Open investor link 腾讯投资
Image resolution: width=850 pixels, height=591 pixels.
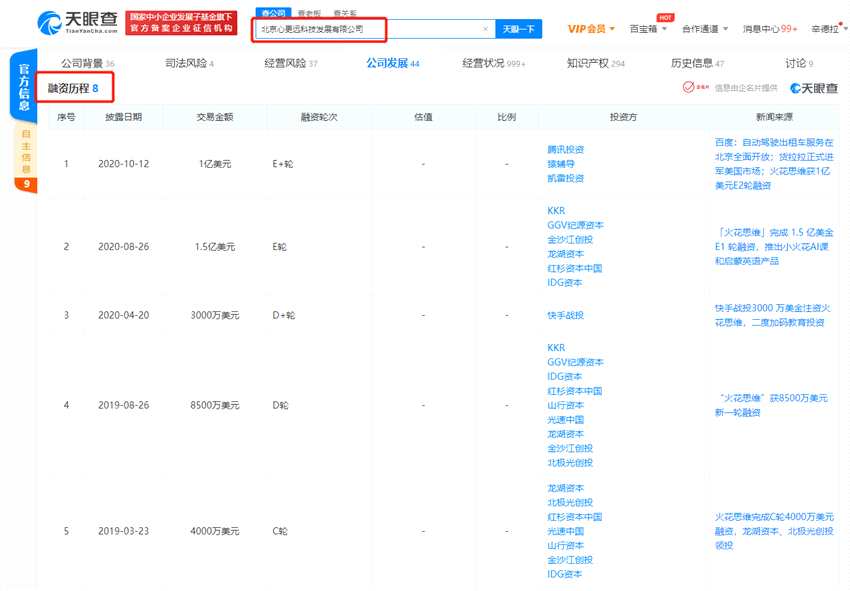[x=565, y=149]
